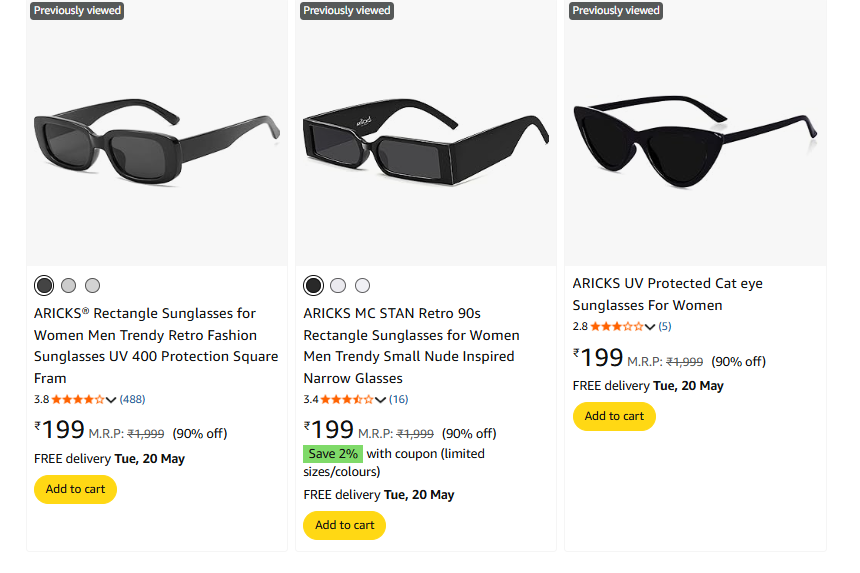The height and width of the screenshot is (573, 860).
Task: Pick last color swatch for Rectangle Sunglasses
Action: 93,286
